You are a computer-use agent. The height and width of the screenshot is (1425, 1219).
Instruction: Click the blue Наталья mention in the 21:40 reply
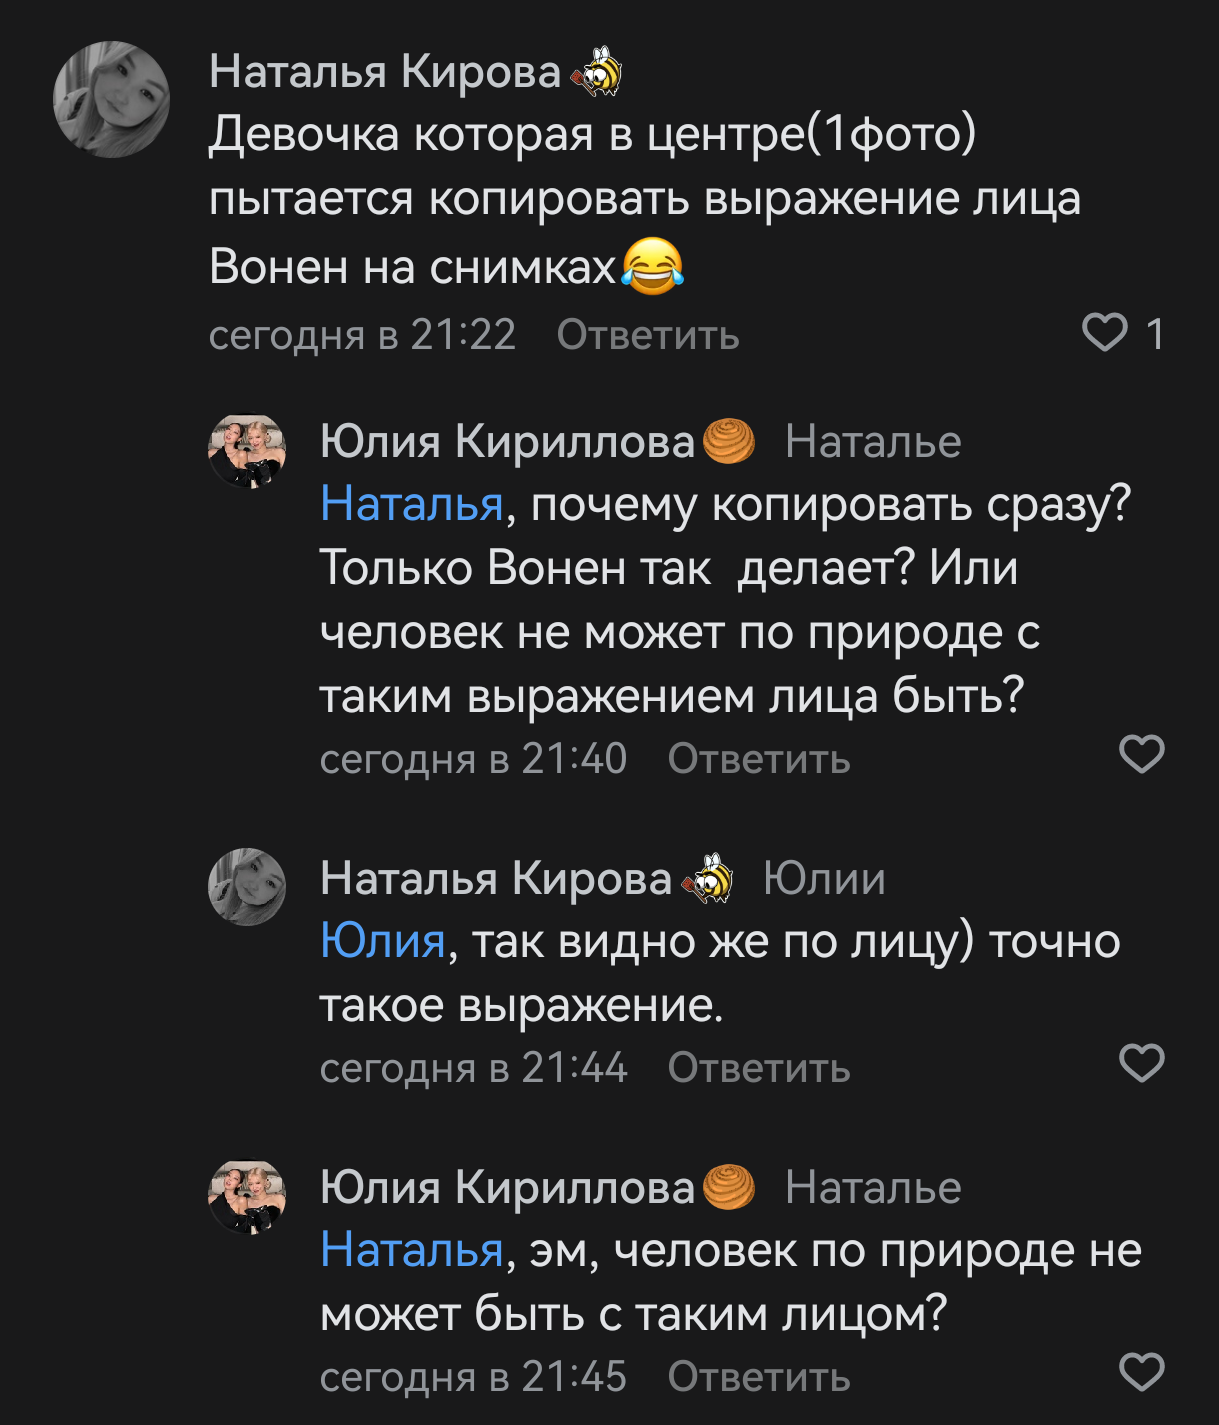[x=412, y=504]
